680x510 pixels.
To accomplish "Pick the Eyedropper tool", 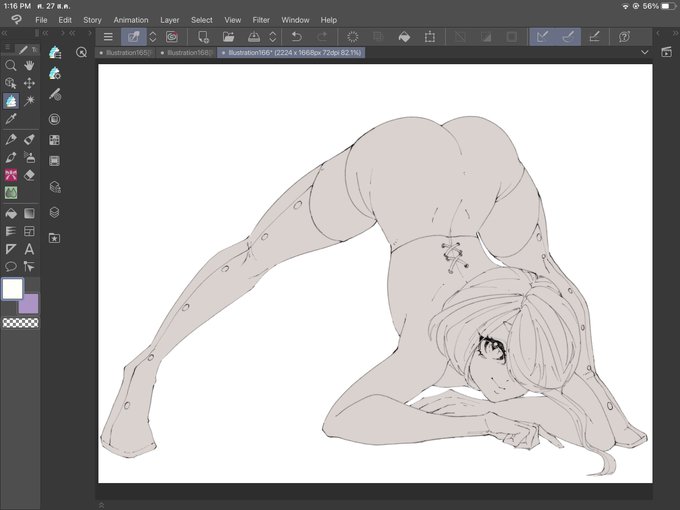I will tap(11, 118).
